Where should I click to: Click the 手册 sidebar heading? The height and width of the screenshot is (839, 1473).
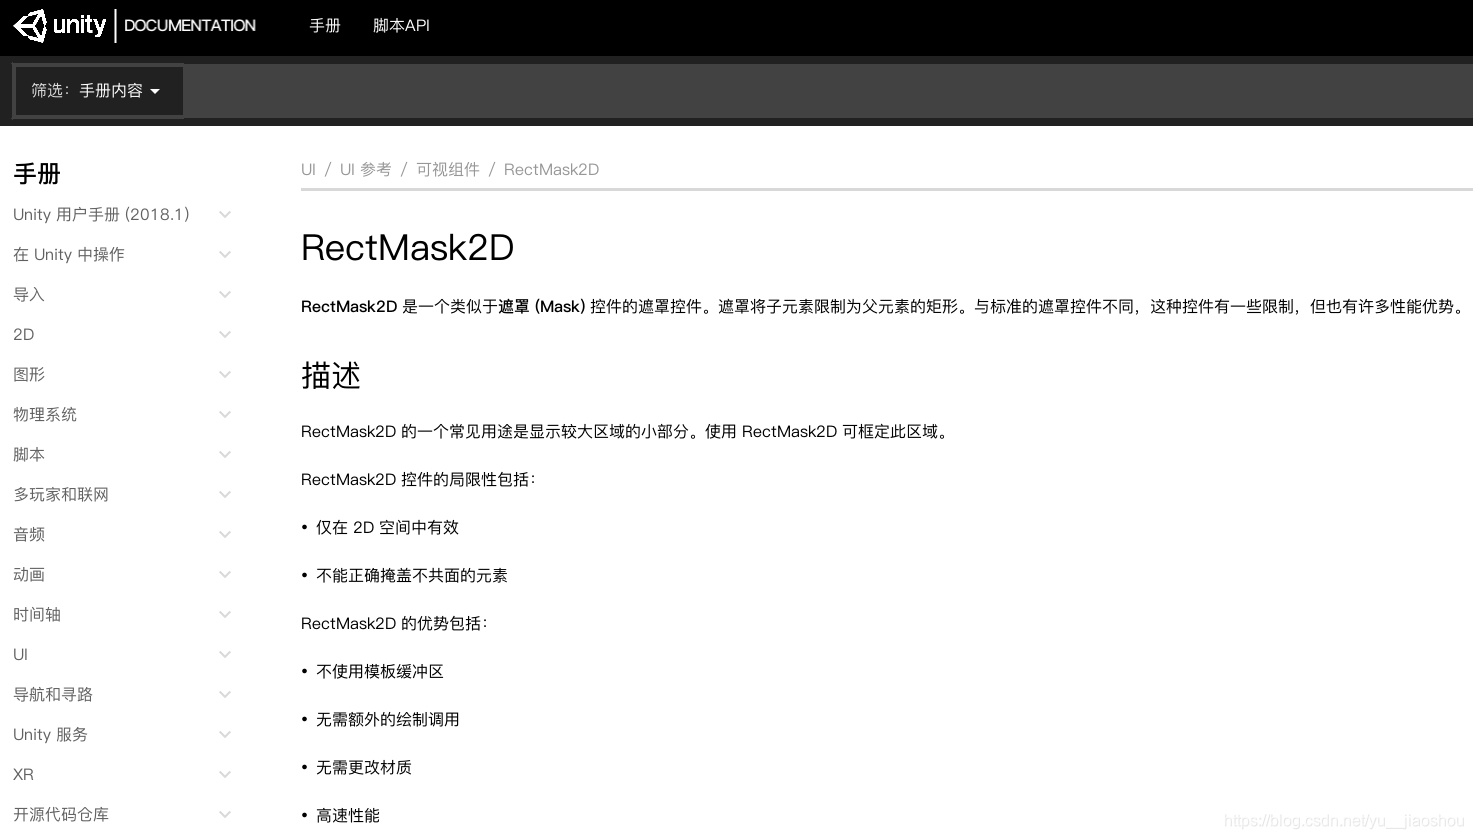pos(37,174)
